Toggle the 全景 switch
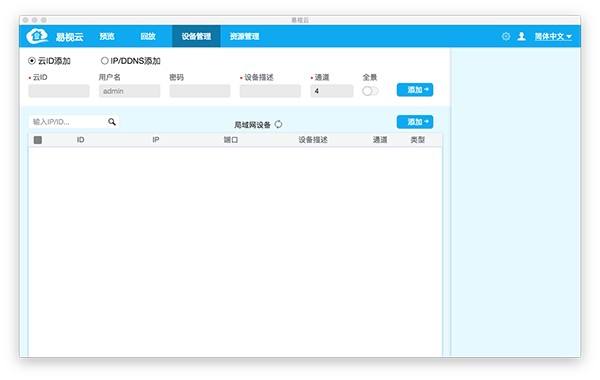The height and width of the screenshot is (380, 600). click(370, 91)
